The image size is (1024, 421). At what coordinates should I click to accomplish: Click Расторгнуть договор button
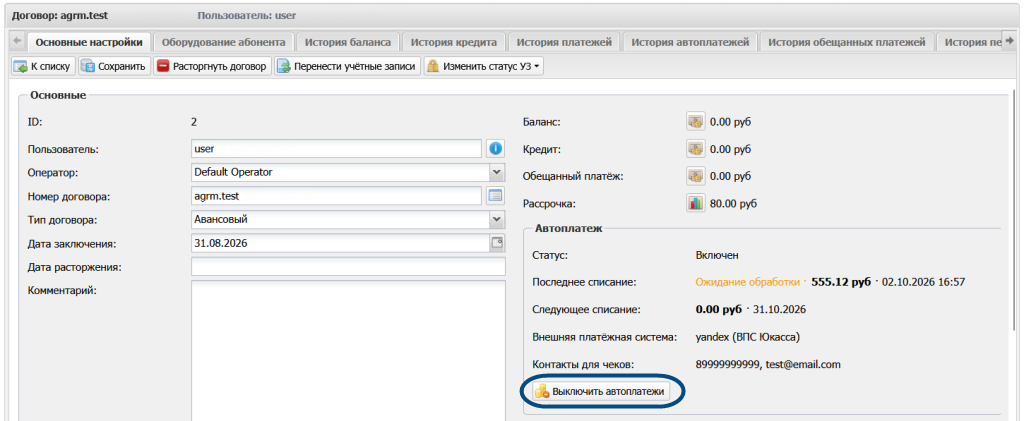212,67
